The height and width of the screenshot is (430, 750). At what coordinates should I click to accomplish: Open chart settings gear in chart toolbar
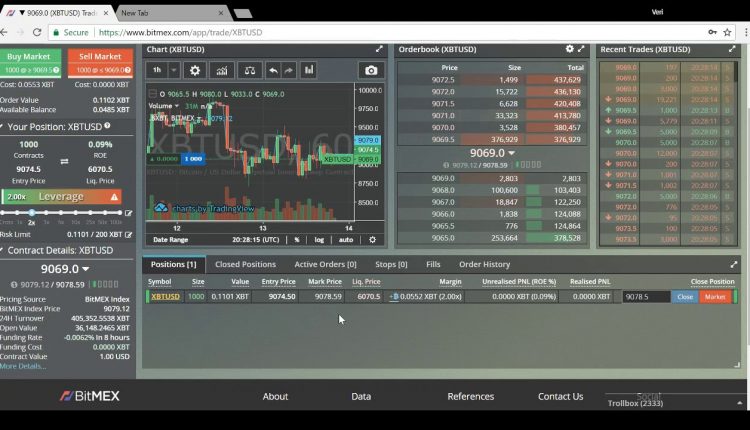point(195,70)
